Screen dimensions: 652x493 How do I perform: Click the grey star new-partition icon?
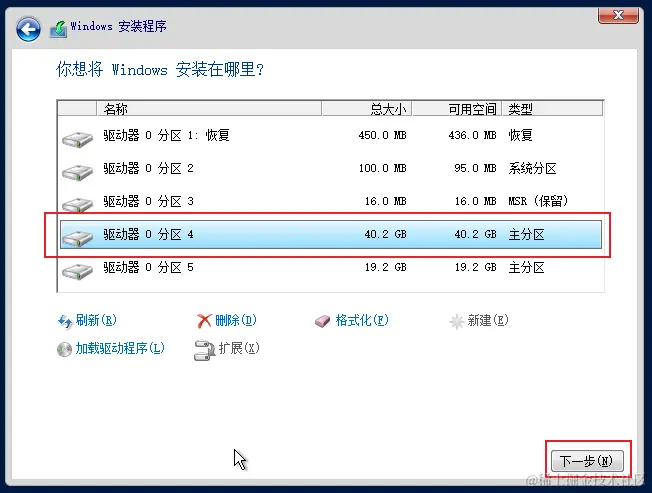[x=457, y=321]
